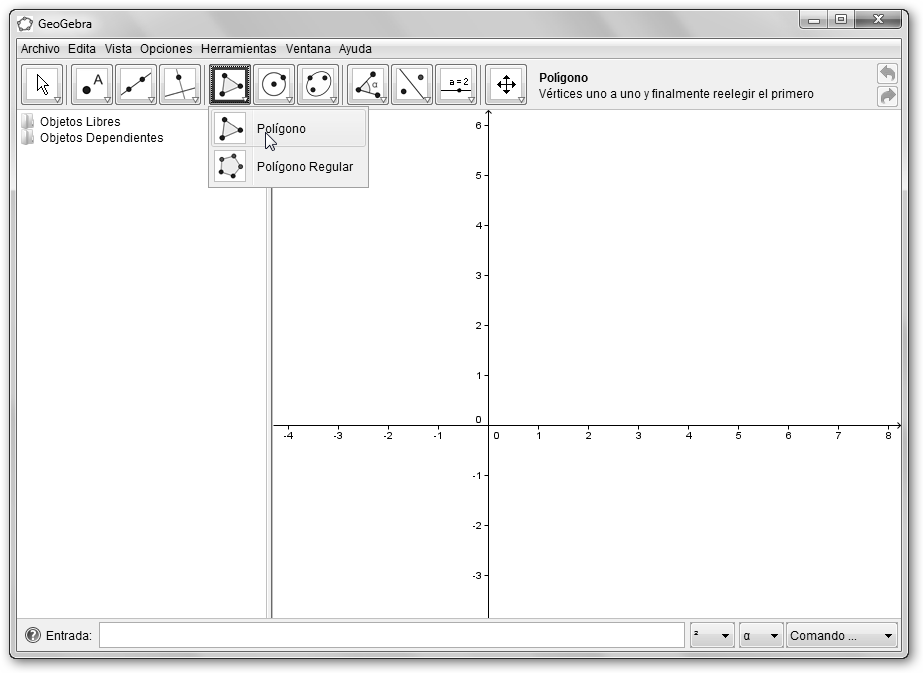Open the Greek letter α dropdown
This screenshot has width=923, height=673.
(761, 636)
